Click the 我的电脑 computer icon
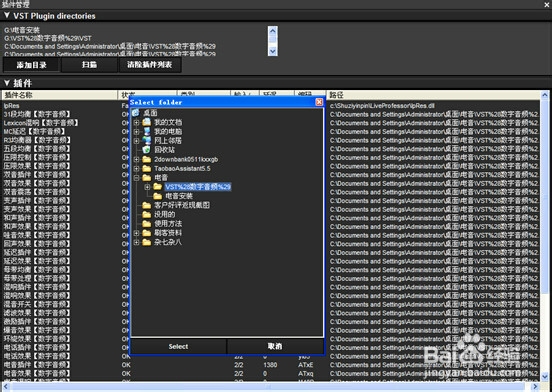The width and height of the screenshot is (552, 392). tap(146, 131)
